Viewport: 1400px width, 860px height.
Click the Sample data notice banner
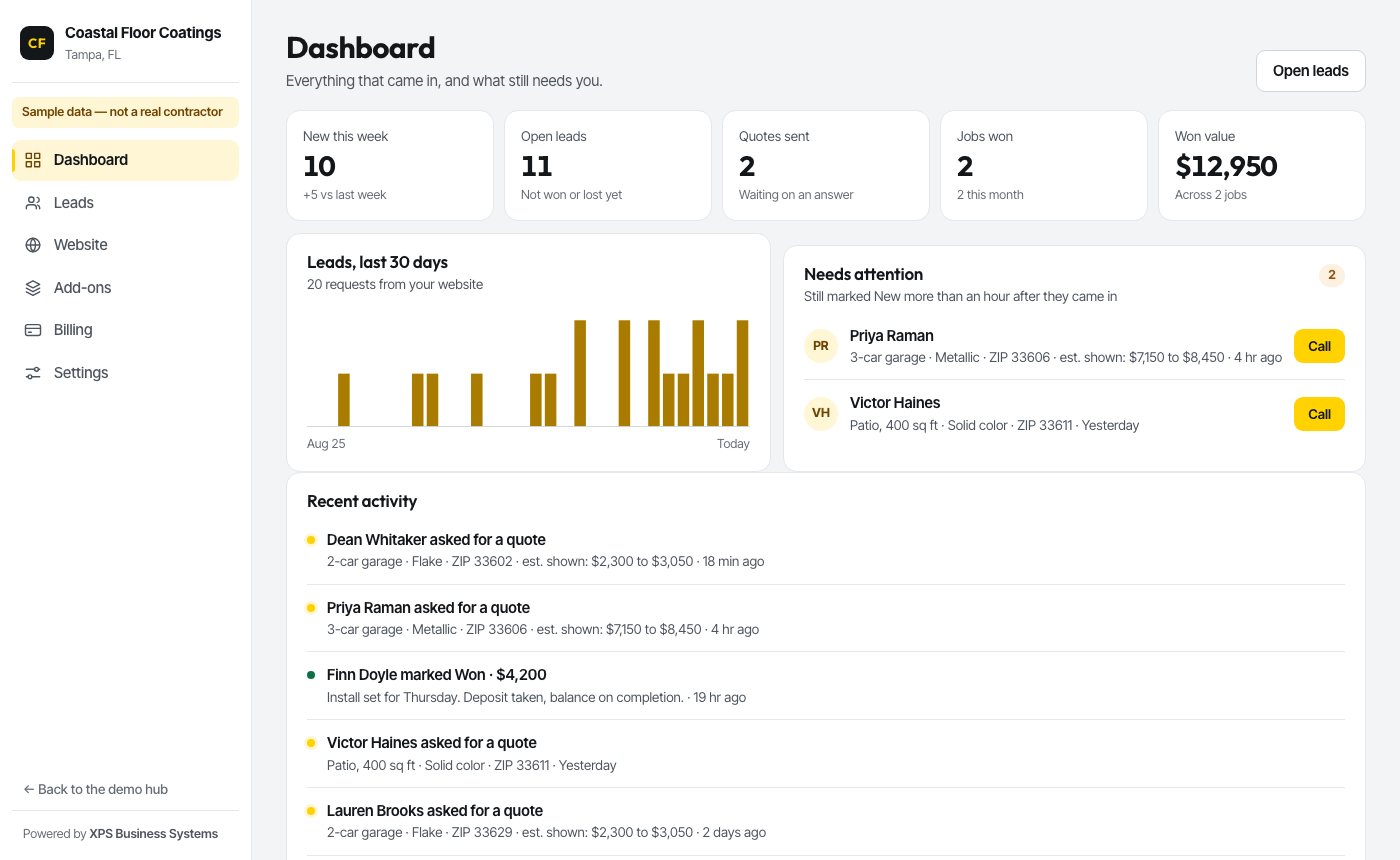click(126, 112)
